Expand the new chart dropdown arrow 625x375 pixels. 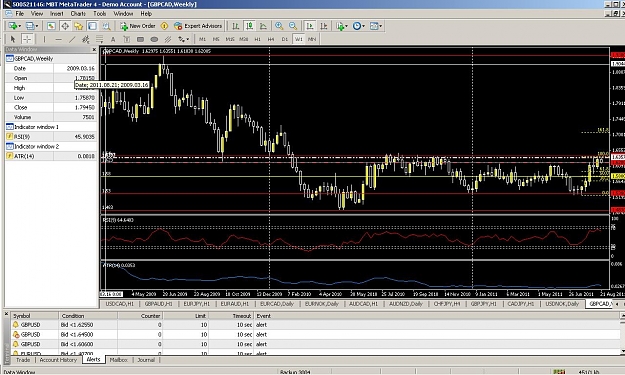(20, 26)
